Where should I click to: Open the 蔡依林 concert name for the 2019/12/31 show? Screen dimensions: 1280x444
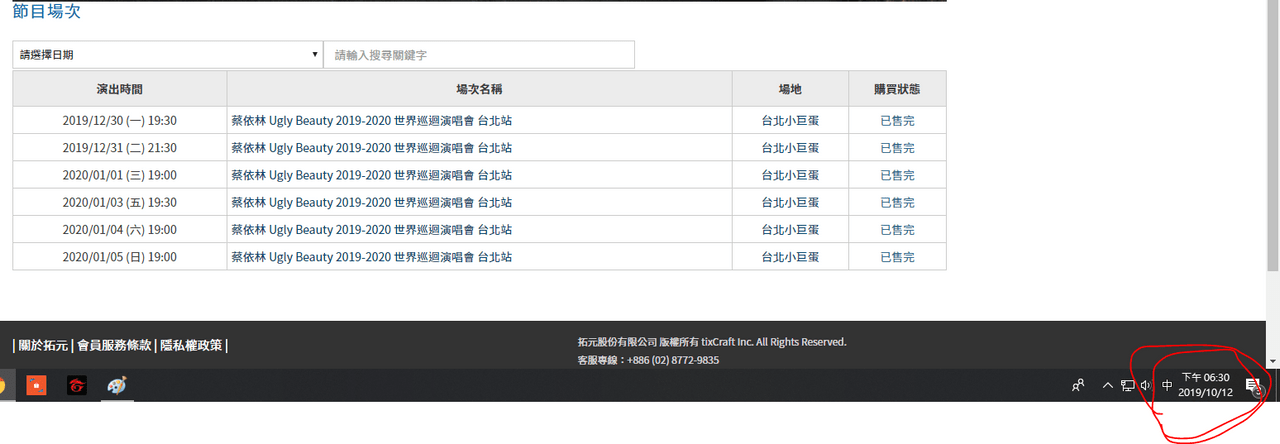[x=372, y=148]
